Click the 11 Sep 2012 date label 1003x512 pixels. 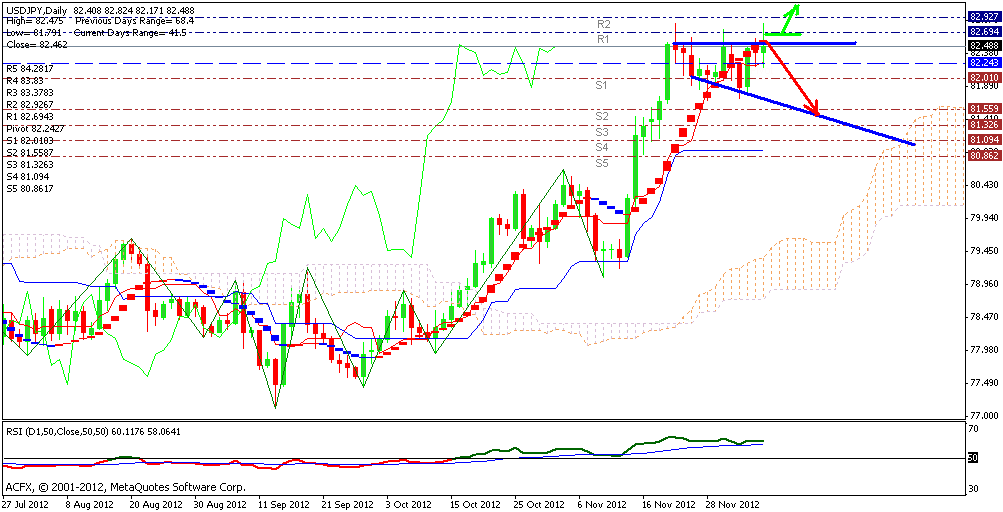pyautogui.click(x=283, y=505)
